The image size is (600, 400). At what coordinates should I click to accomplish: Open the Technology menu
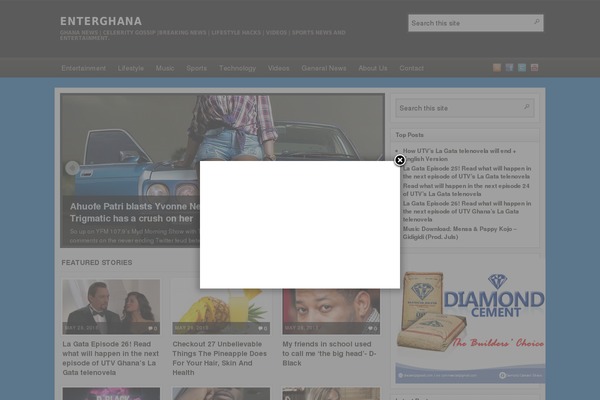pos(237,68)
